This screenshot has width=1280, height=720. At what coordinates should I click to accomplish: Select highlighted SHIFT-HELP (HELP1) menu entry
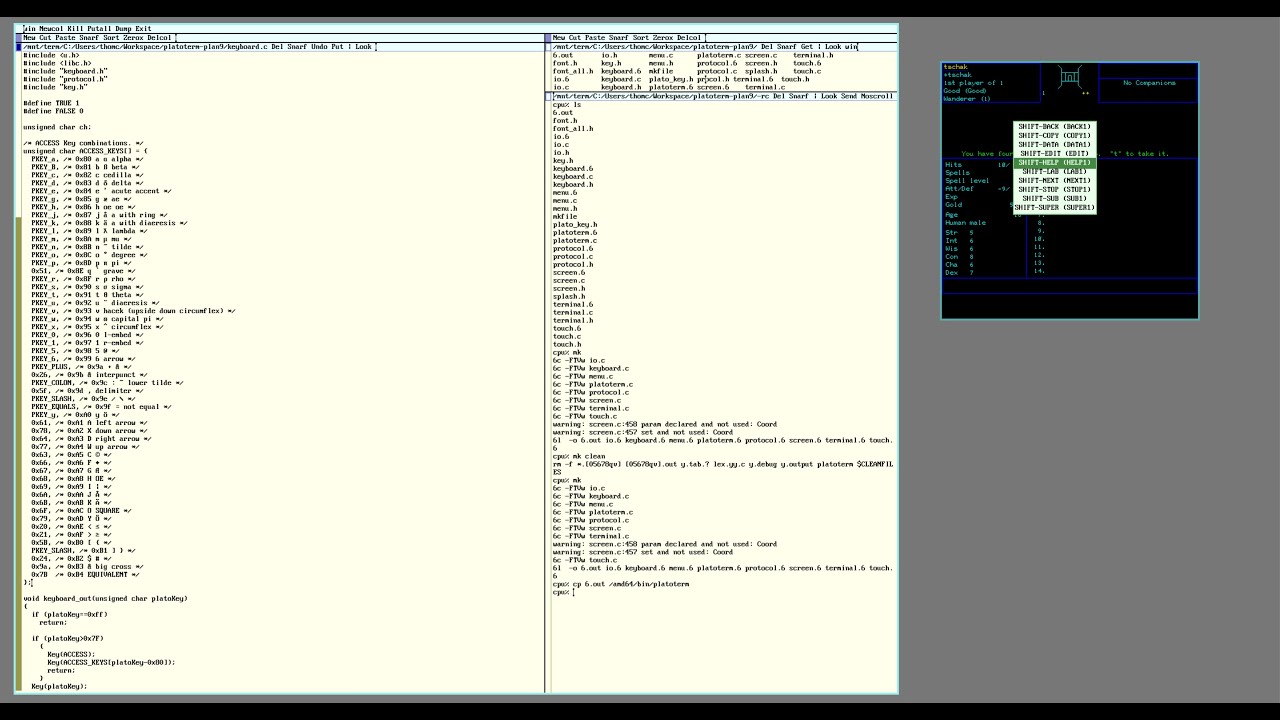(x=1055, y=163)
